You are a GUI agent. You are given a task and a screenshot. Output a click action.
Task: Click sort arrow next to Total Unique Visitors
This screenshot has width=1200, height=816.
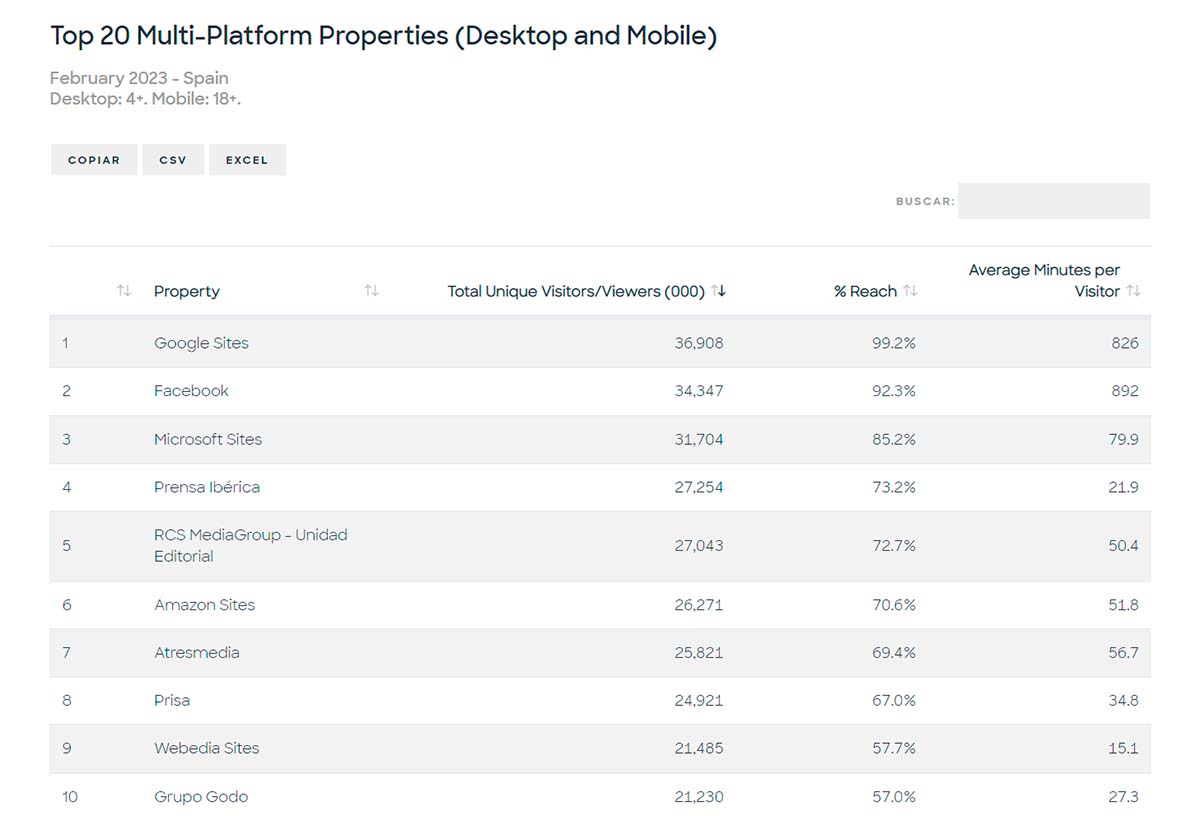click(718, 291)
